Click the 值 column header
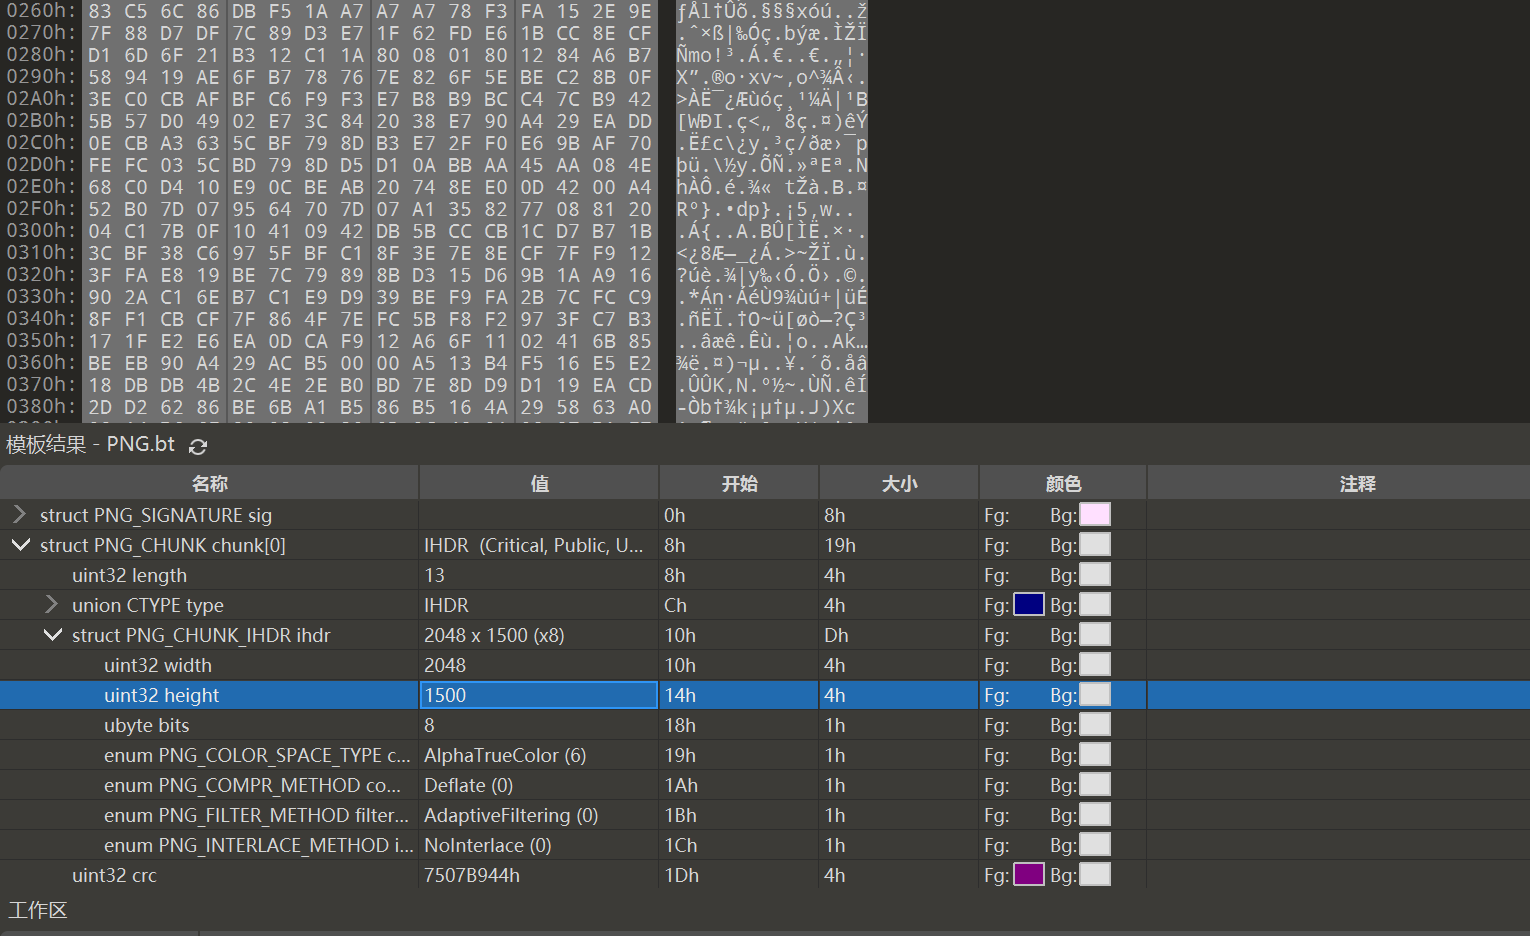The image size is (1530, 936). tap(539, 483)
